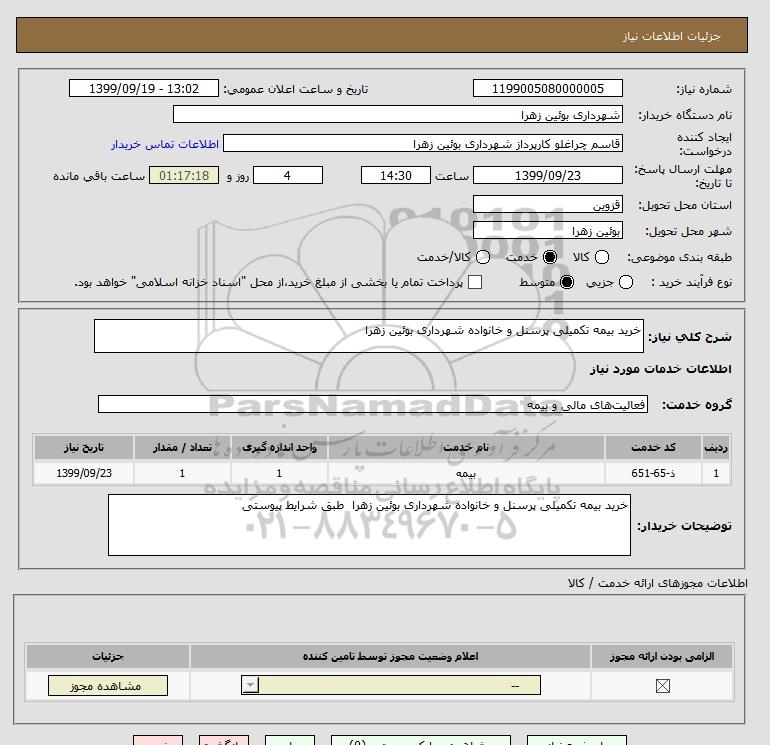This screenshot has height=745, width=770.
Task: Open اطلاعات تماس خریدار link
Action: click(x=165, y=144)
